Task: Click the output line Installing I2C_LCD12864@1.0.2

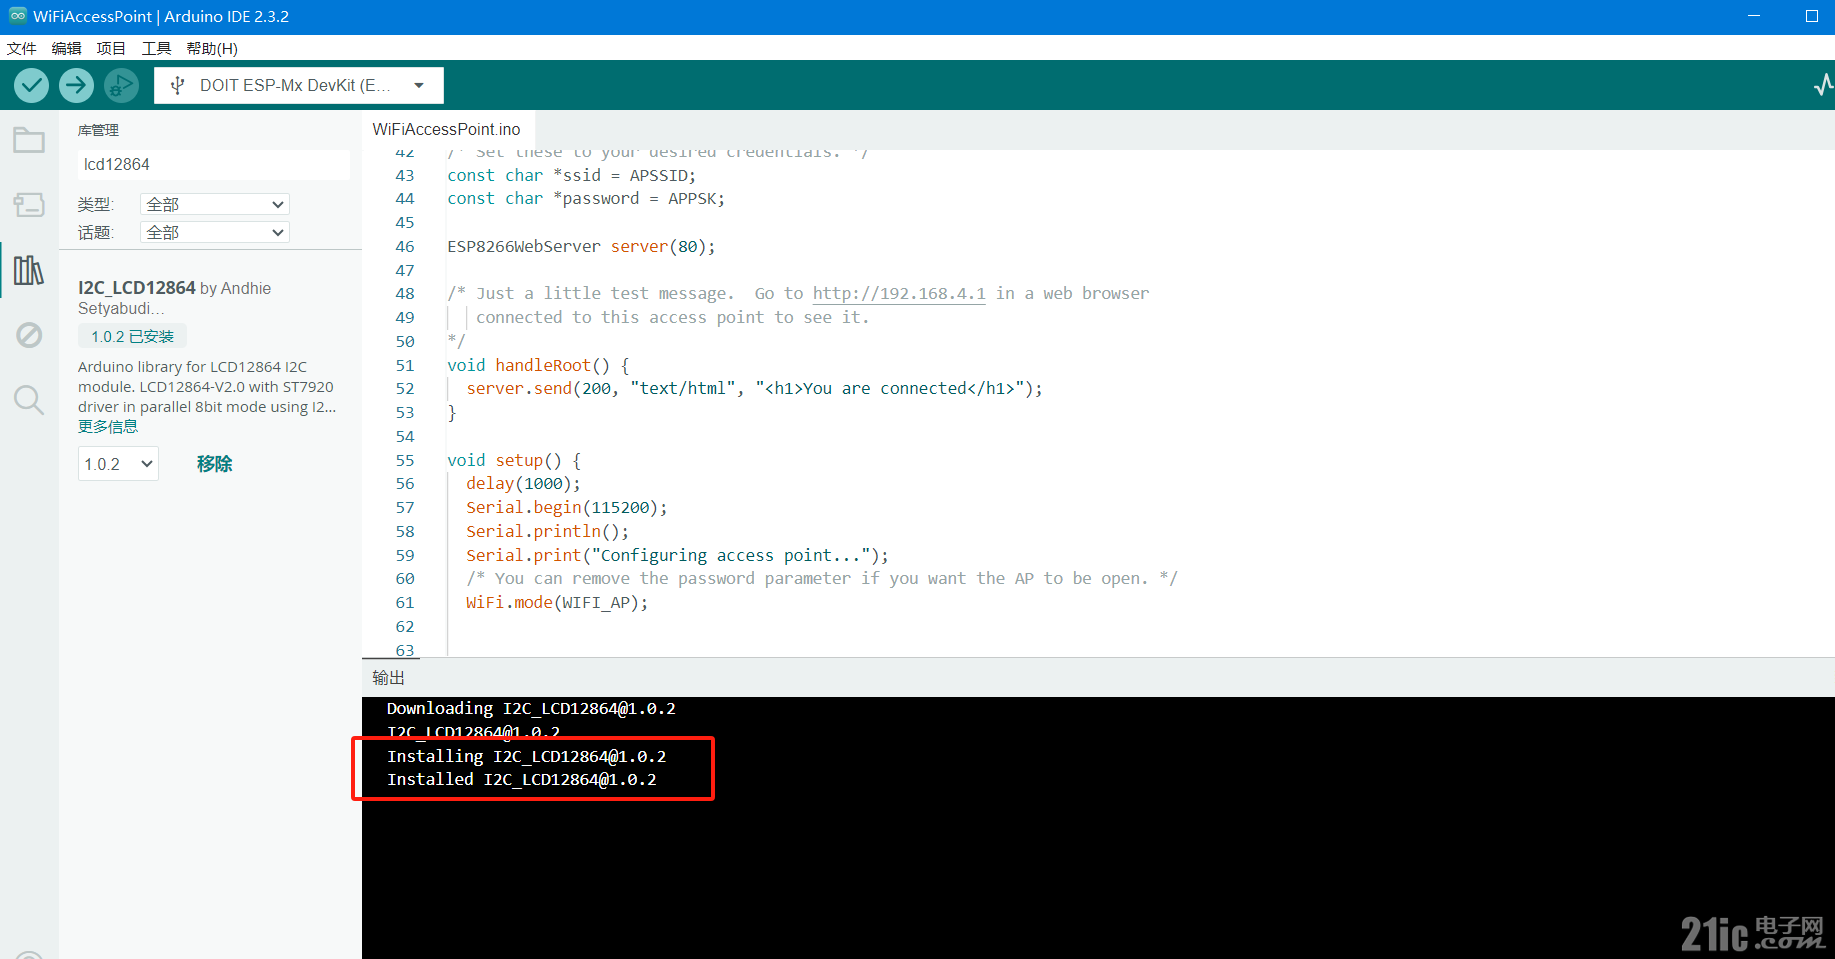Action: 527,756
